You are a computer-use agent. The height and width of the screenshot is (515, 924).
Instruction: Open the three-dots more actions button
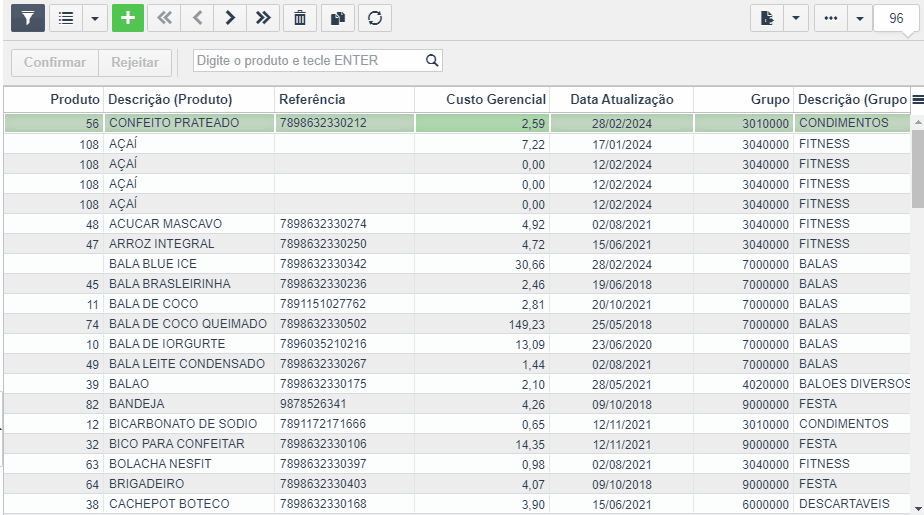[x=831, y=18]
